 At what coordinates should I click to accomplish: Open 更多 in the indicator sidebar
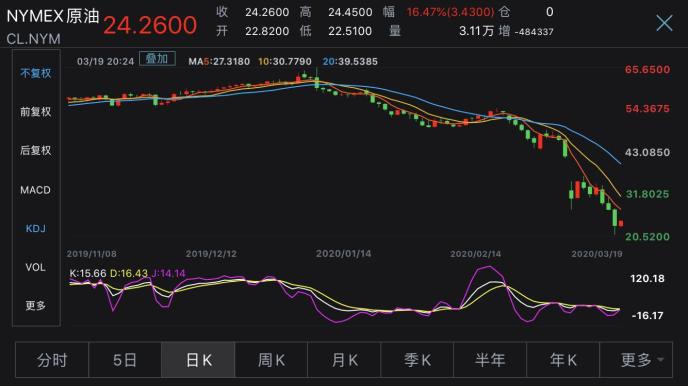point(36,305)
